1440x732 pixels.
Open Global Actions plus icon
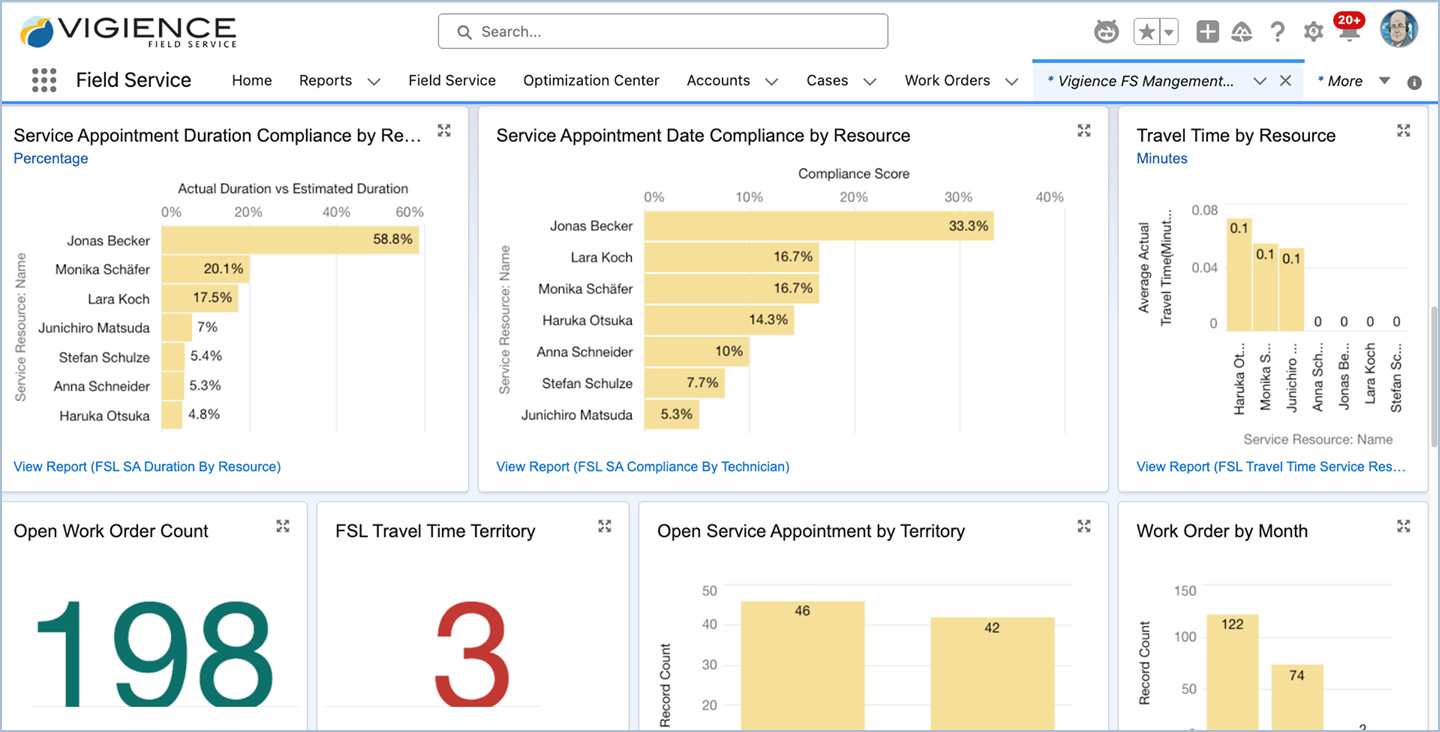(x=1208, y=32)
